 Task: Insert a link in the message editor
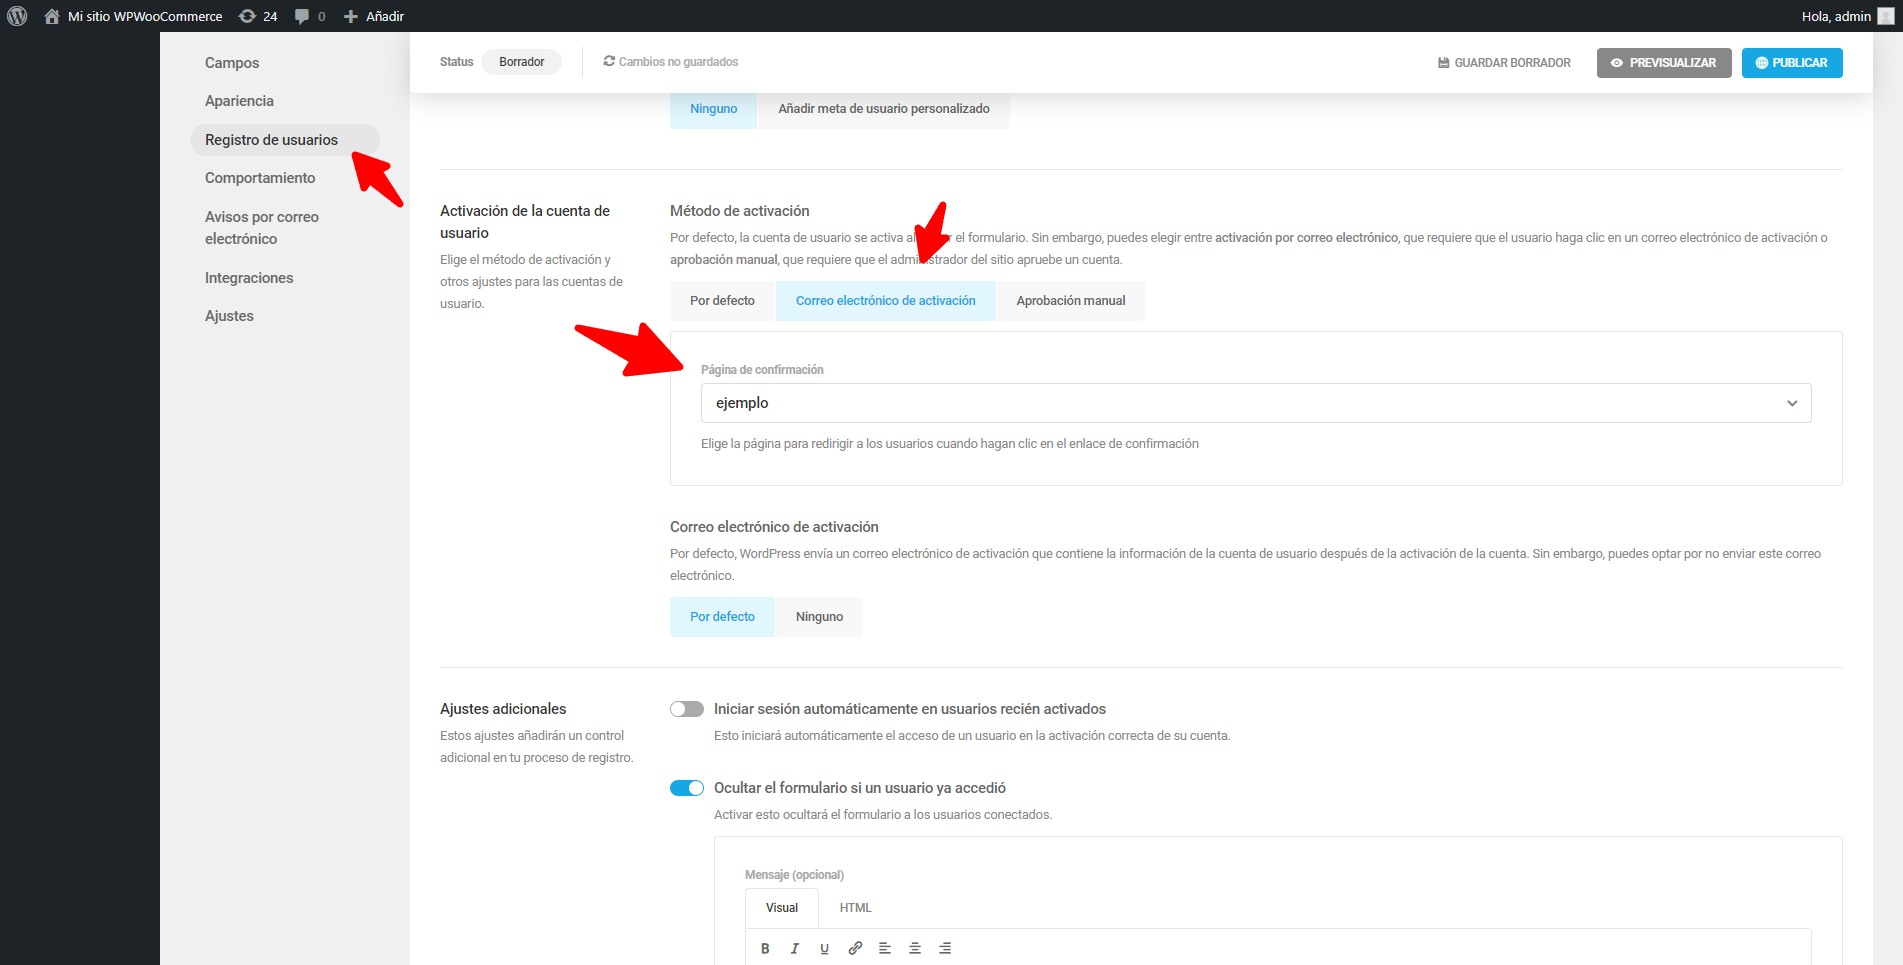point(855,948)
